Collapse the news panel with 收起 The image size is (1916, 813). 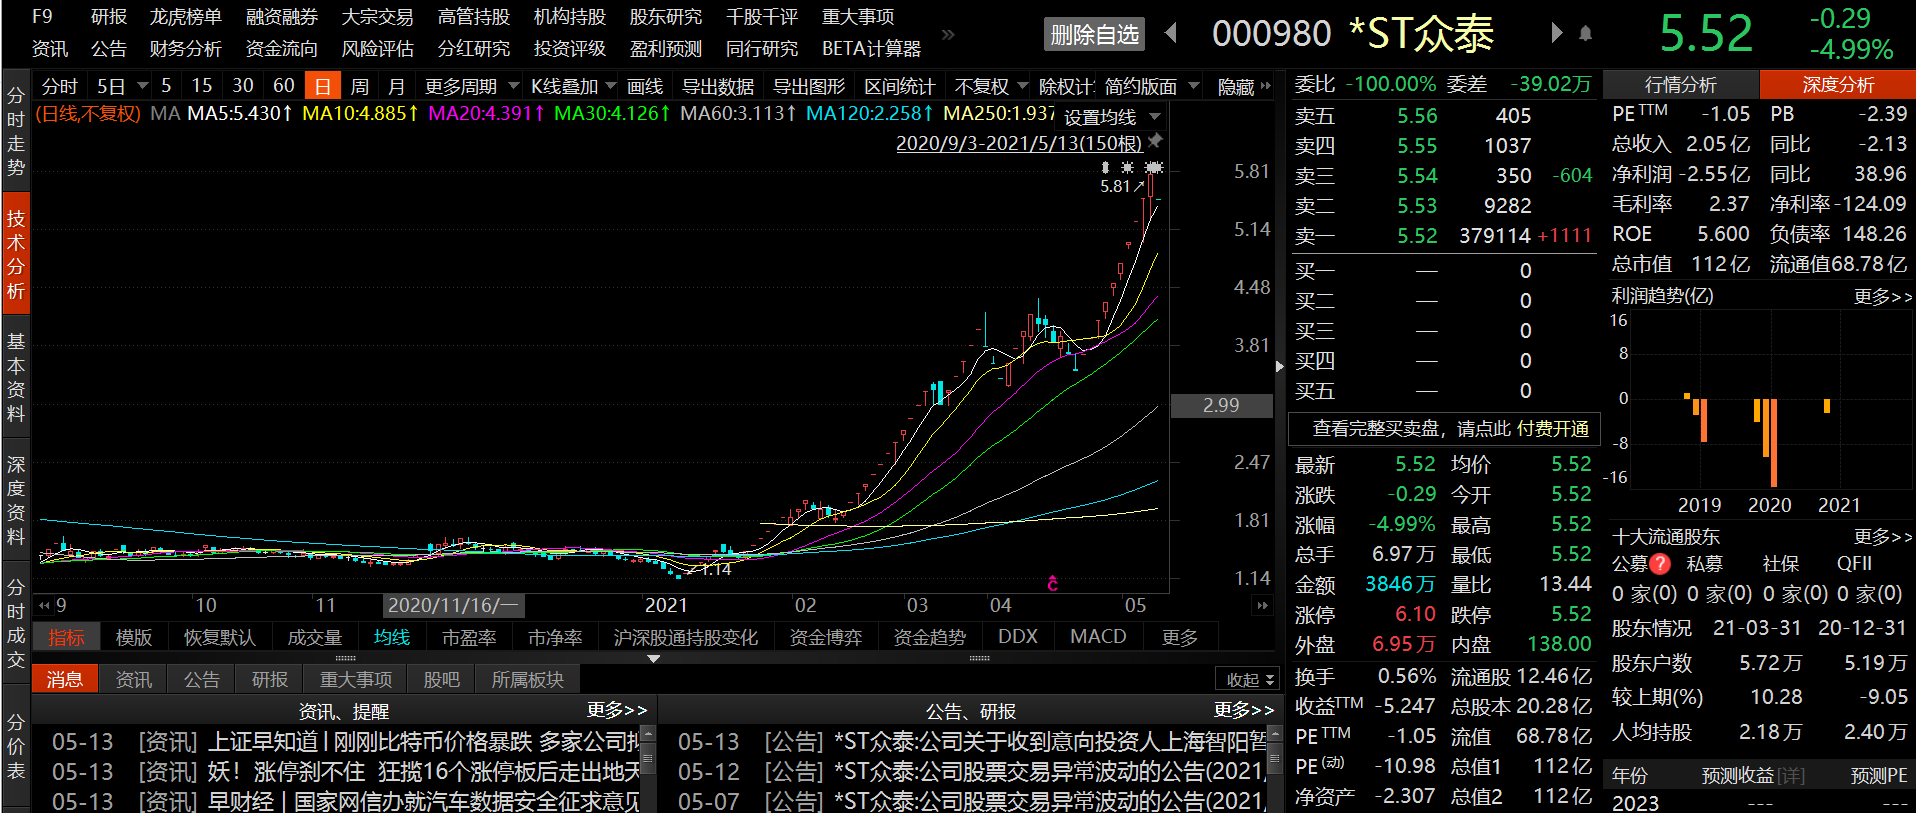(x=1249, y=679)
